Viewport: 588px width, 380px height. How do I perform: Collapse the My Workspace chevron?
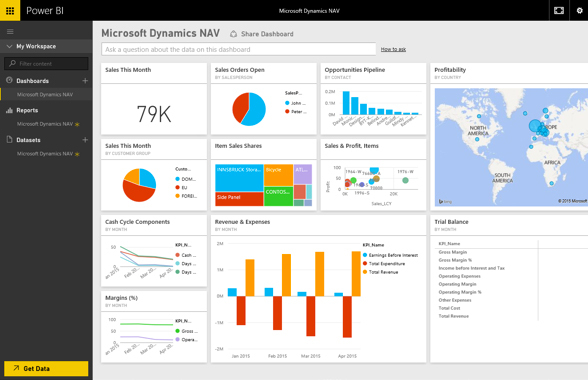9,46
